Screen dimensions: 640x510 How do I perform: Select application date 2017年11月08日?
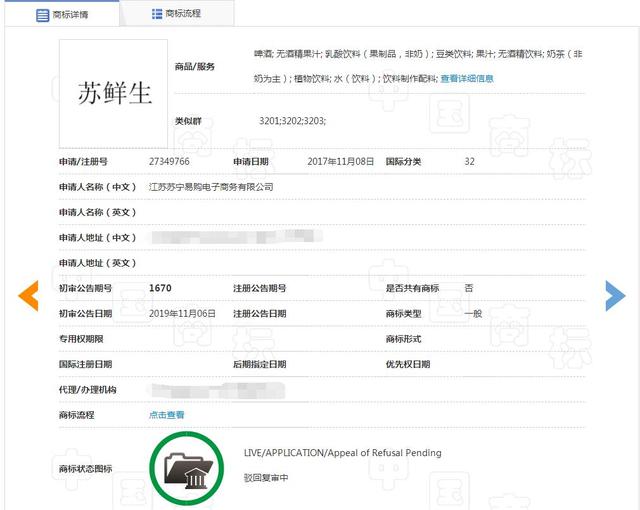click(340, 162)
